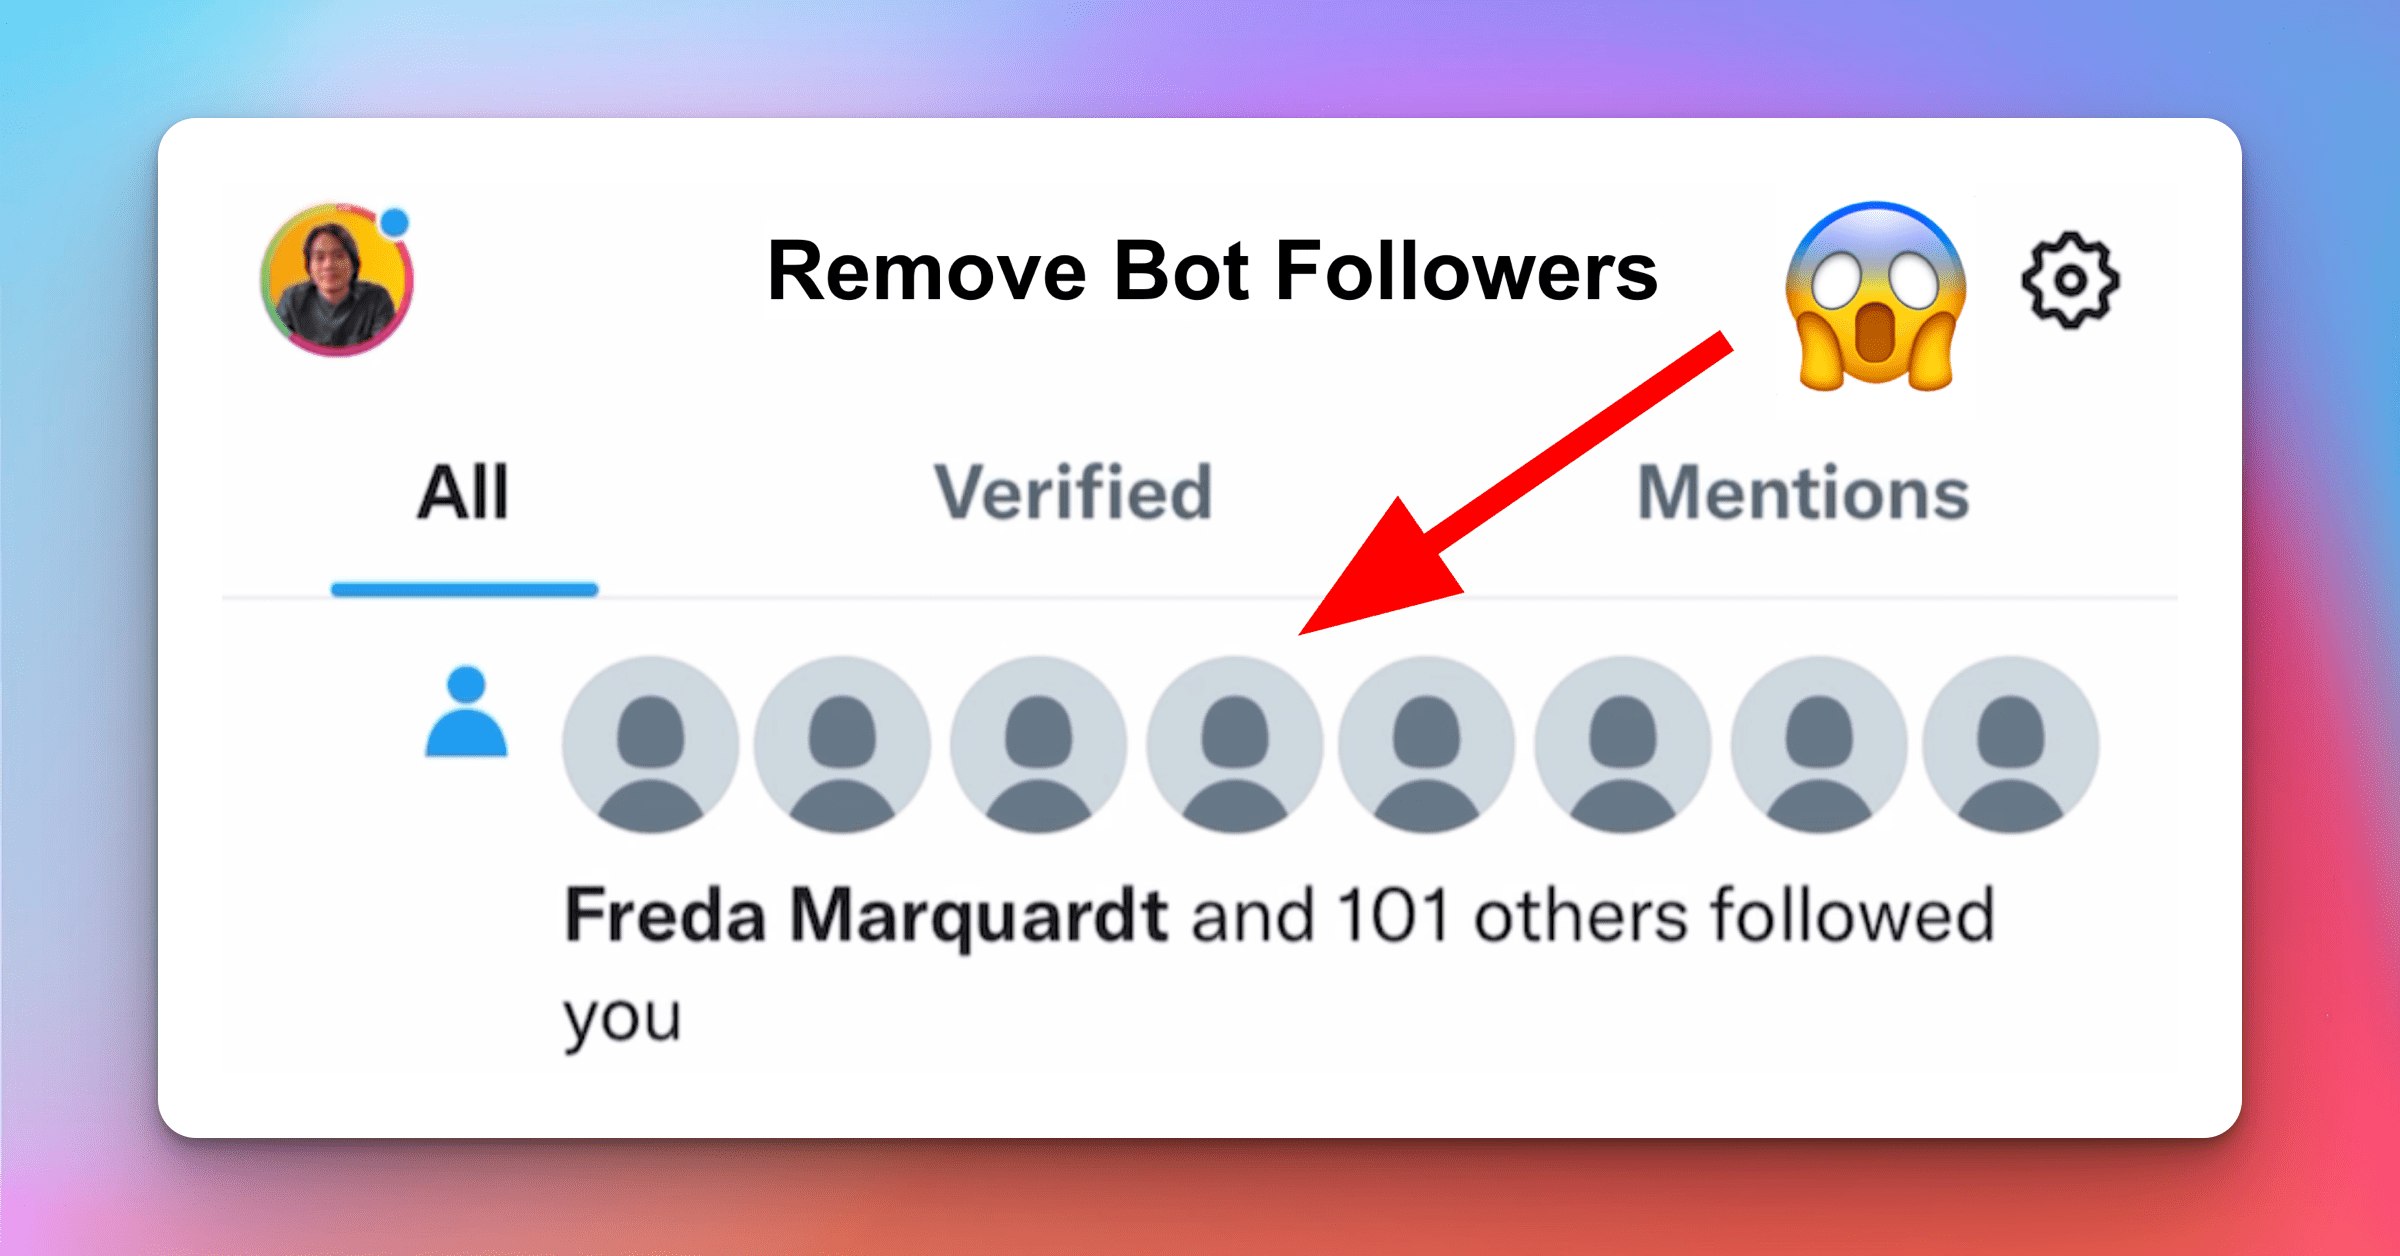Open the fourth default follower avatar
This screenshot has height=1256, width=2400.
(1234, 745)
